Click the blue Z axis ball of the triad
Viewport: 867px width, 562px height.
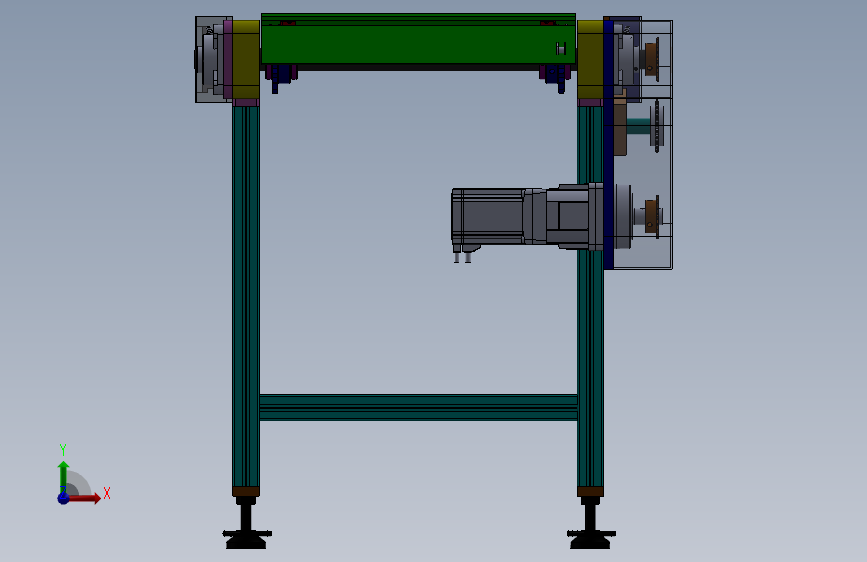(63, 498)
